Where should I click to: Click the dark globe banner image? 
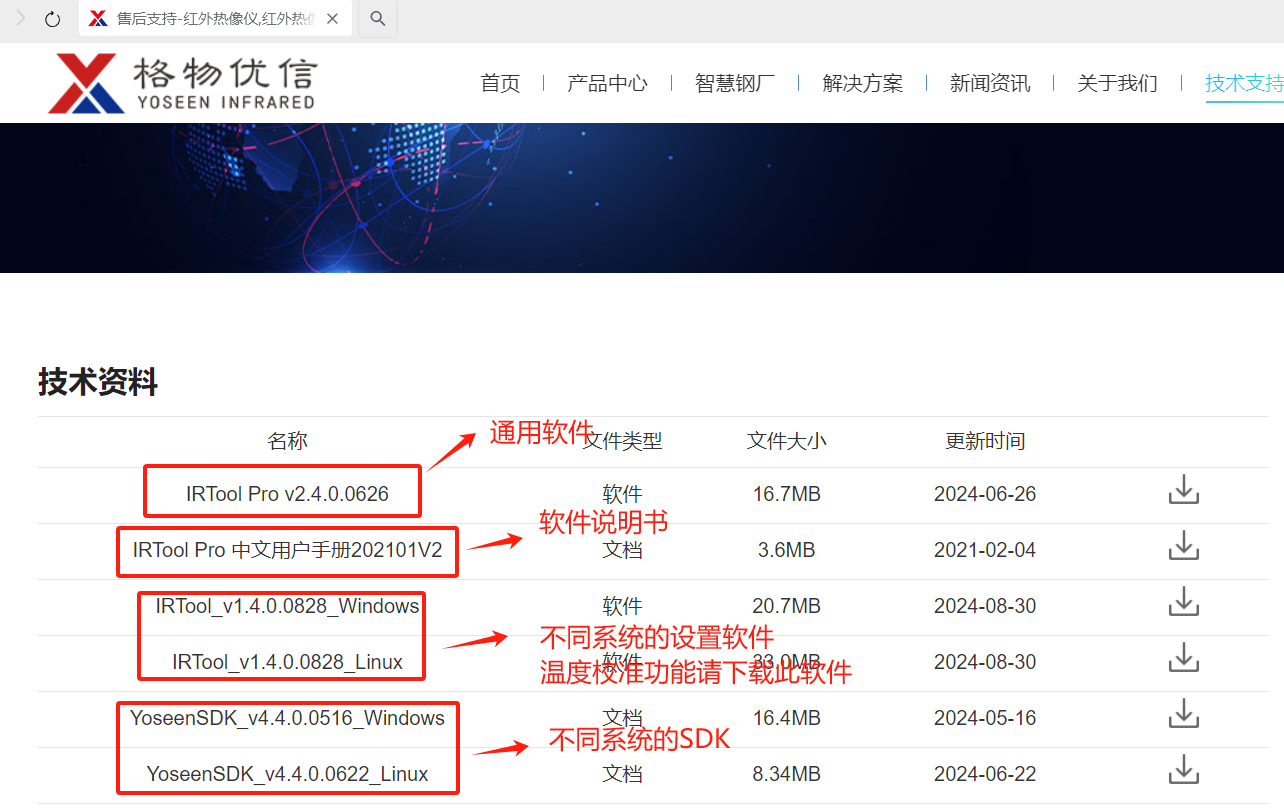tap(642, 197)
